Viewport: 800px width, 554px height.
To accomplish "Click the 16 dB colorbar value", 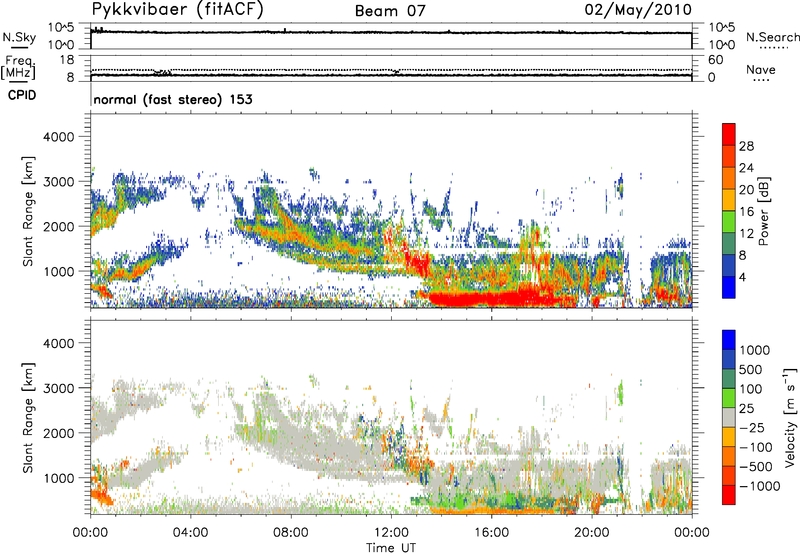I will pos(746,212).
